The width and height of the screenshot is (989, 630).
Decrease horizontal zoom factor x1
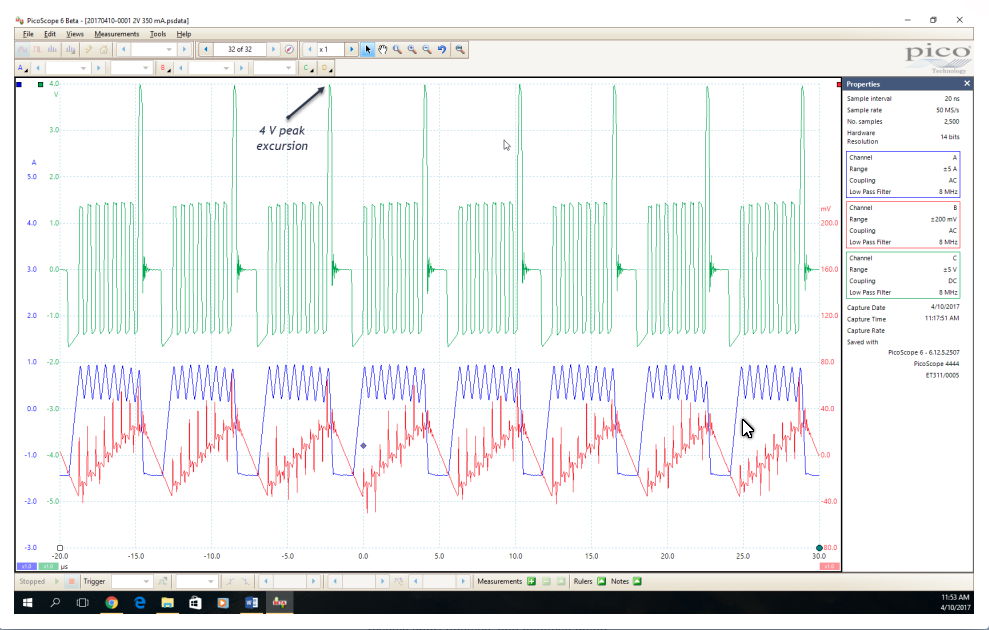point(309,49)
